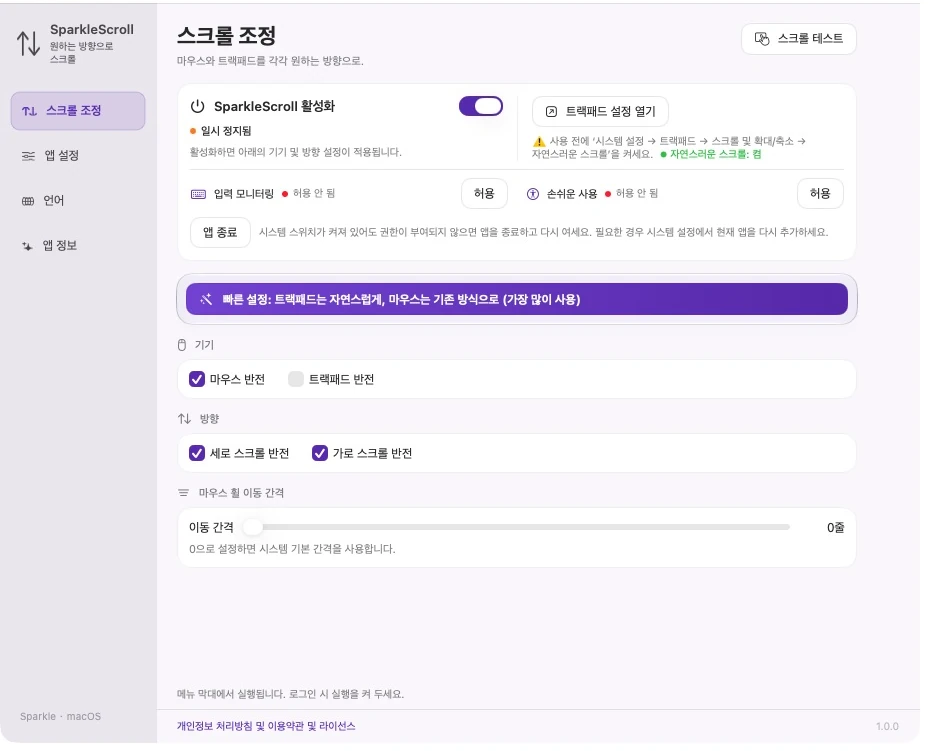The width and height of the screenshot is (928, 751).
Task: Click the 이동 간격 slider thumb
Action: pyautogui.click(x=253, y=527)
